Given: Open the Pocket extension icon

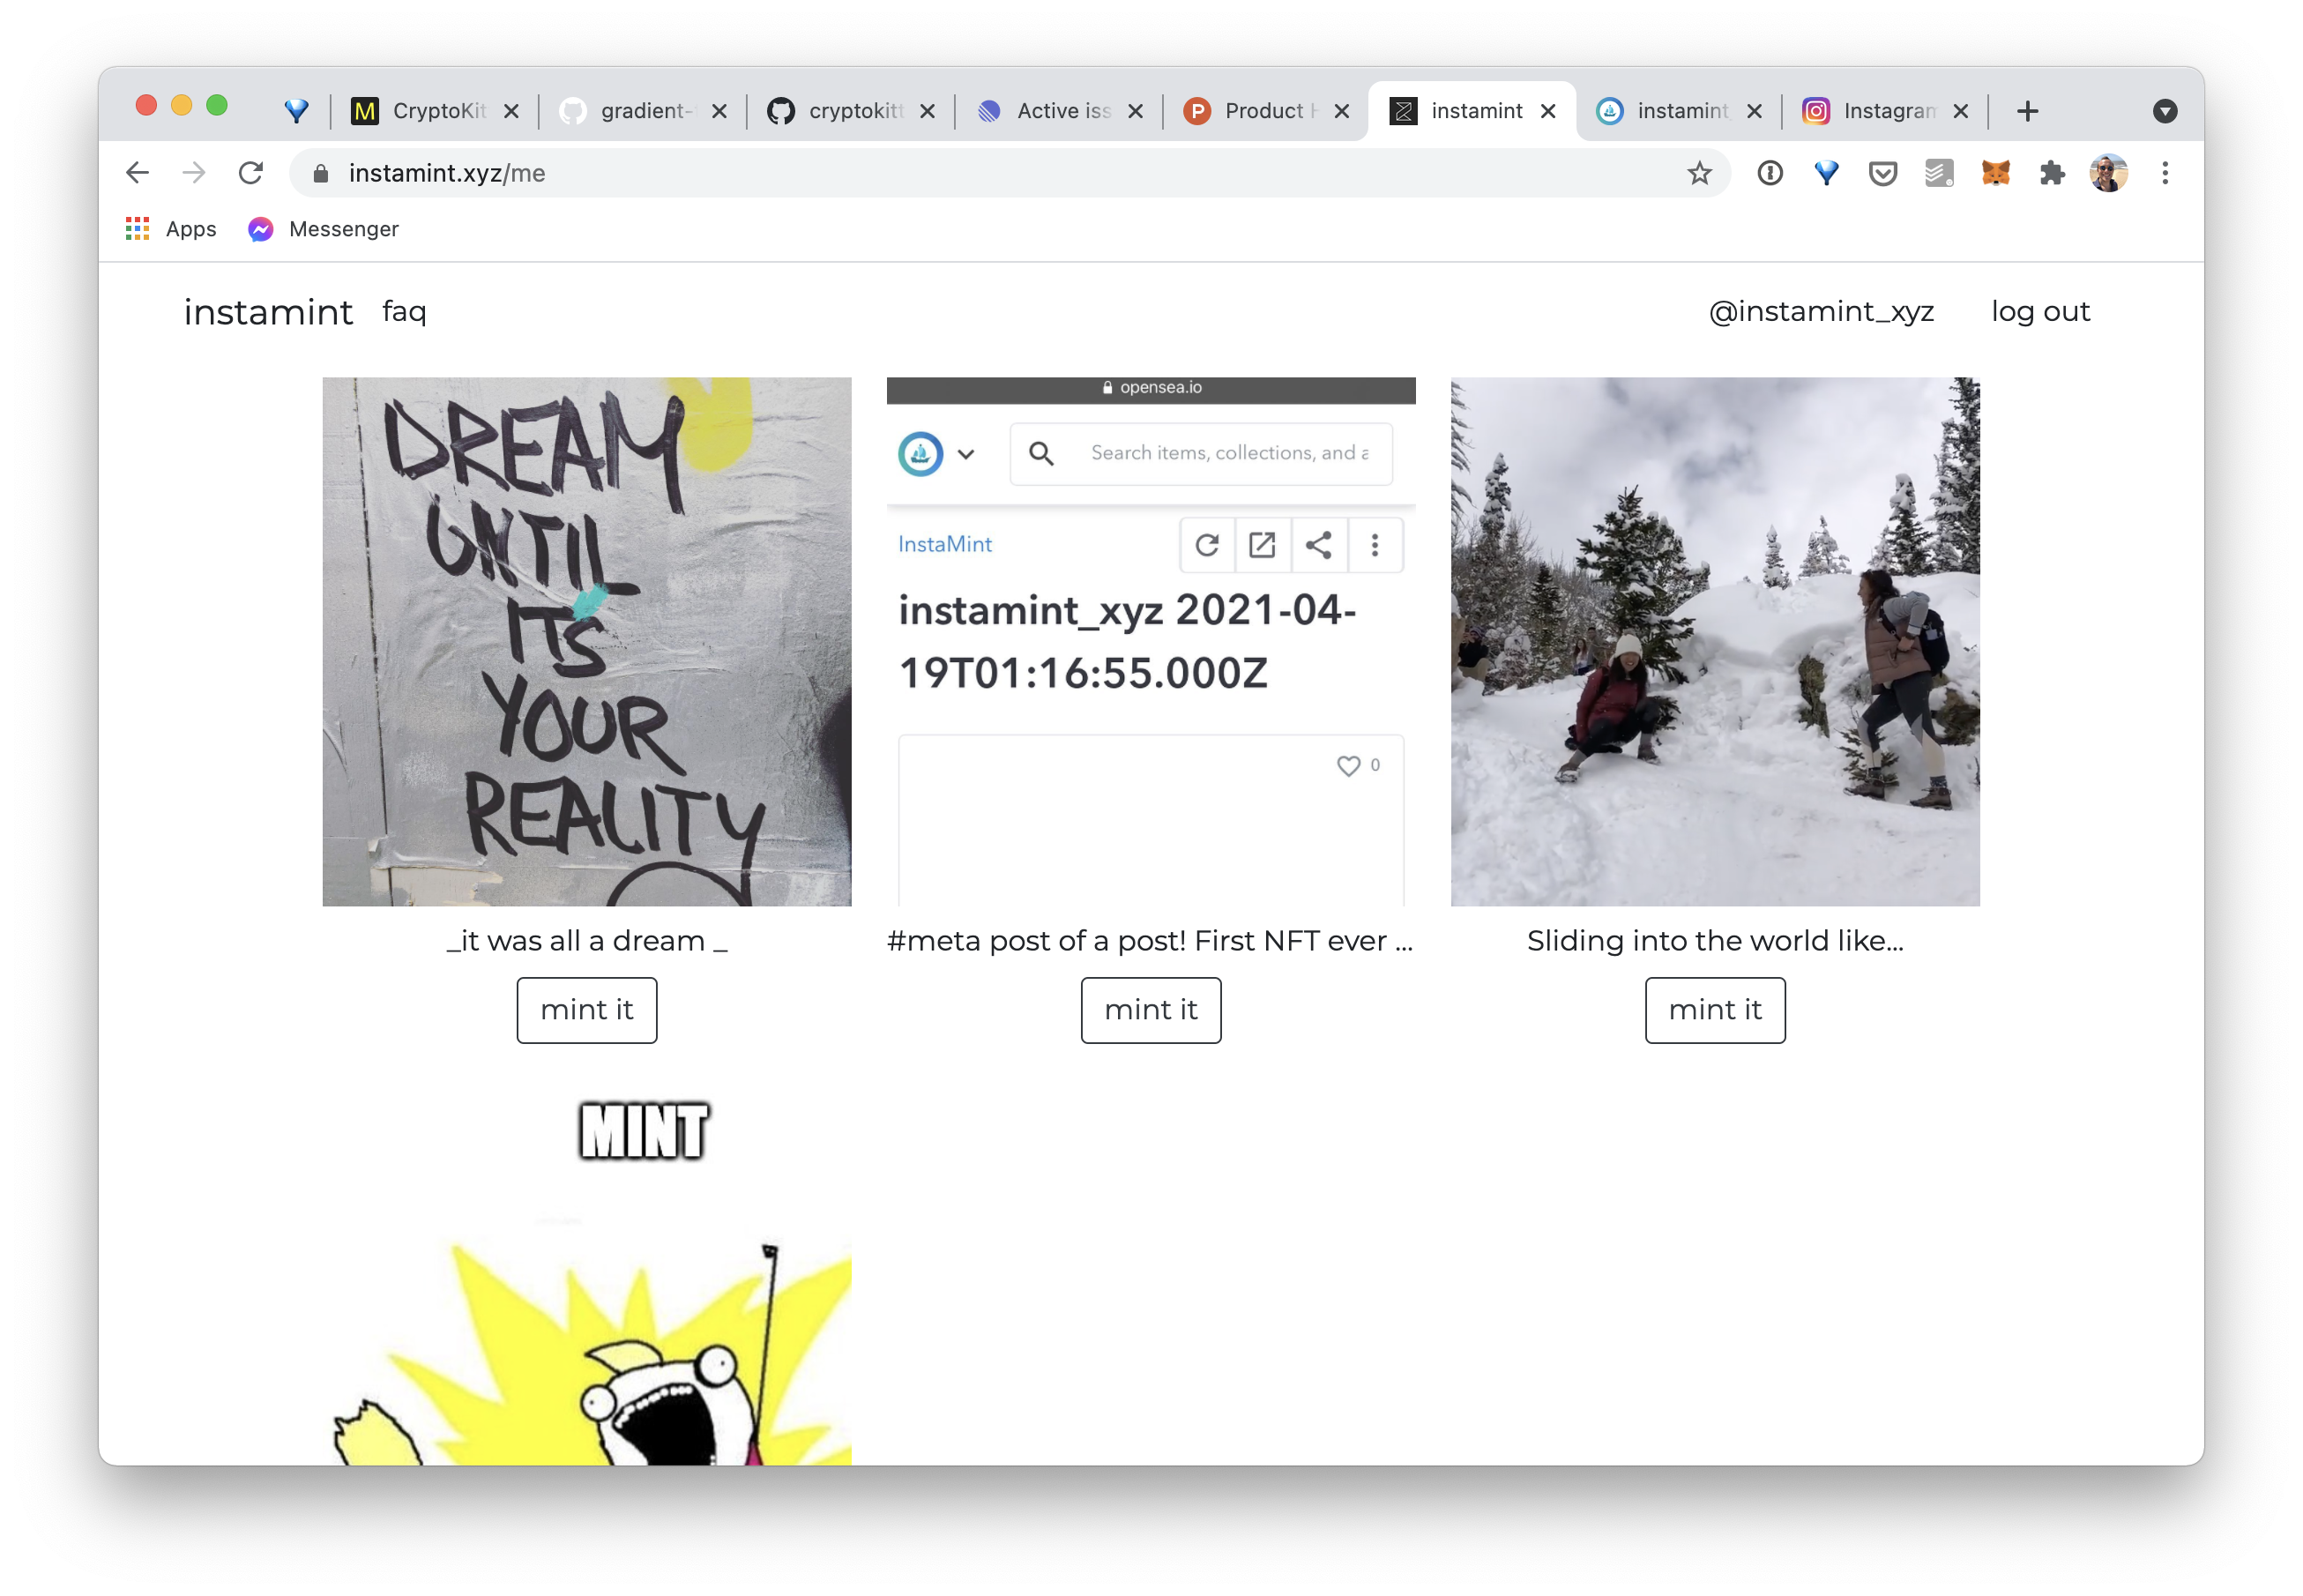Looking at the screenshot, I should pyautogui.click(x=1882, y=173).
